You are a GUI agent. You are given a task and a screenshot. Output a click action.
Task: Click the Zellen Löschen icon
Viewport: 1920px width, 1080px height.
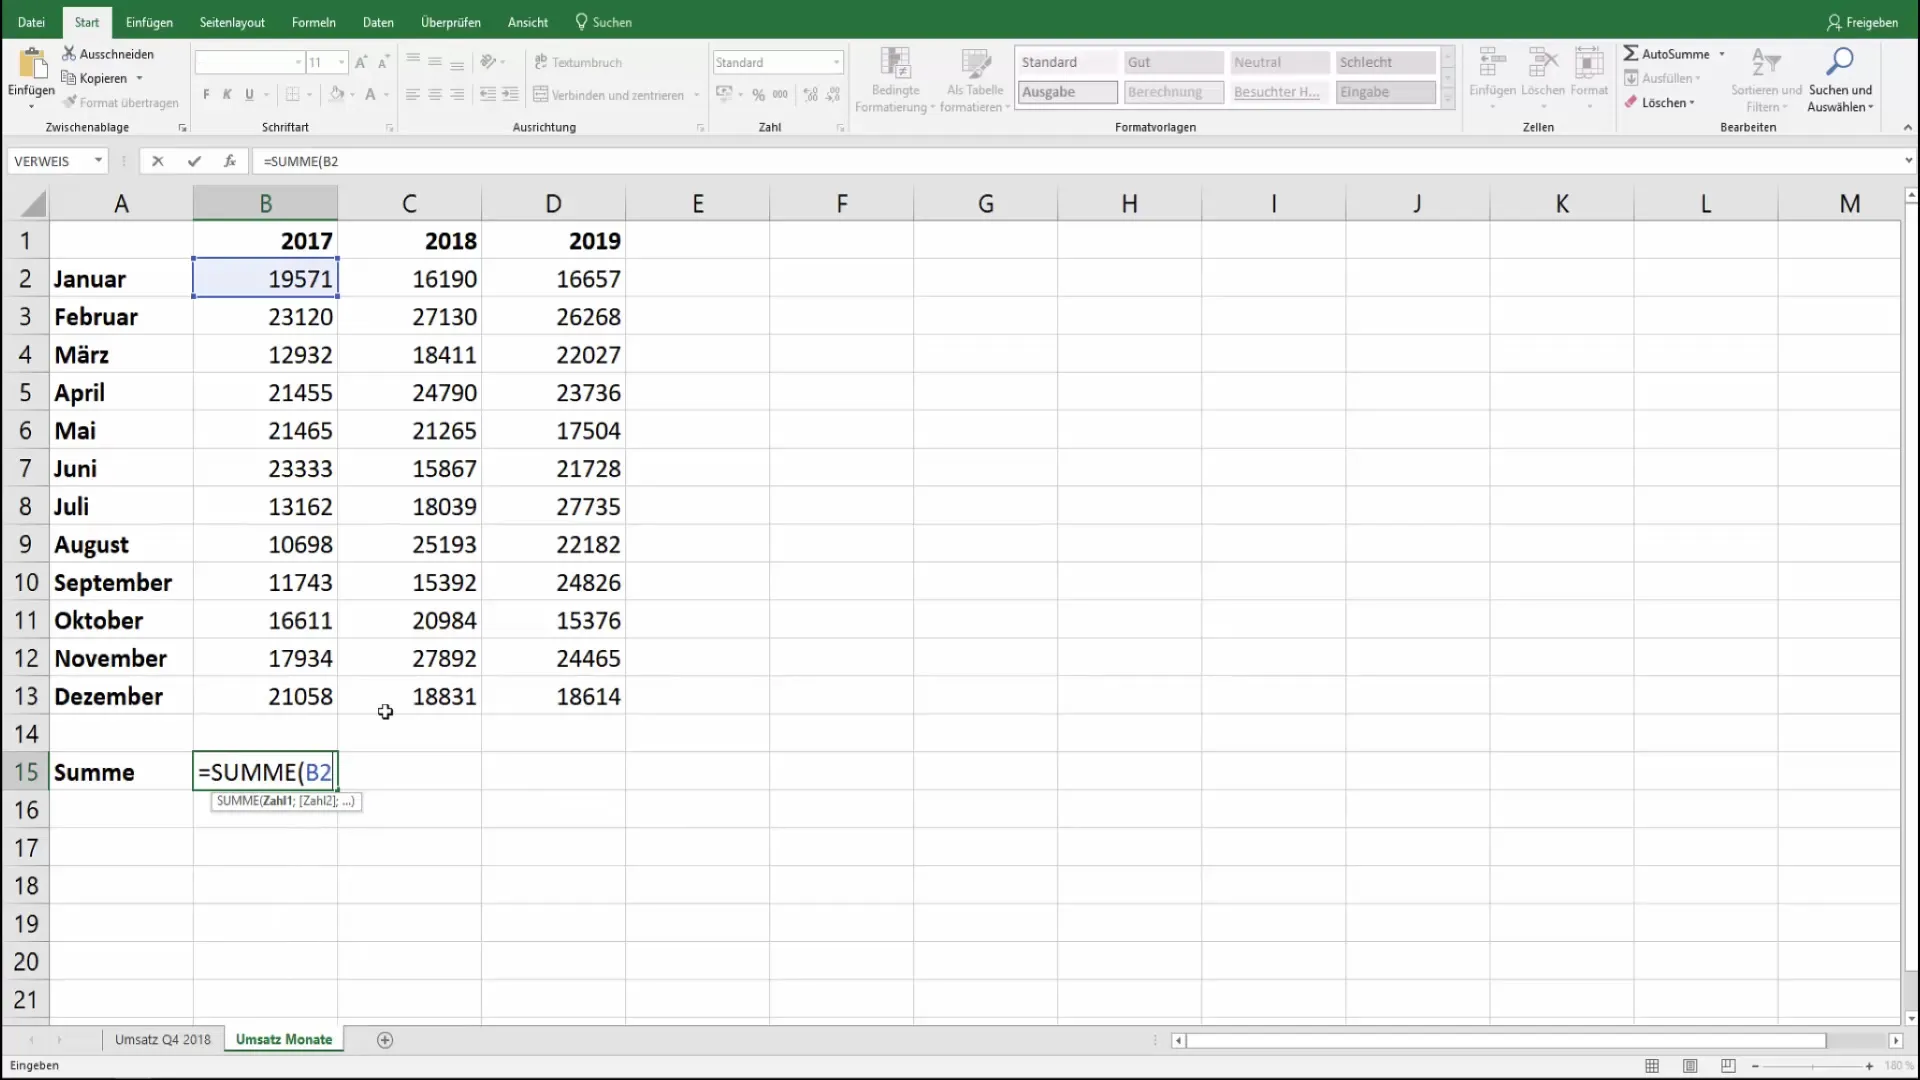click(x=1543, y=63)
